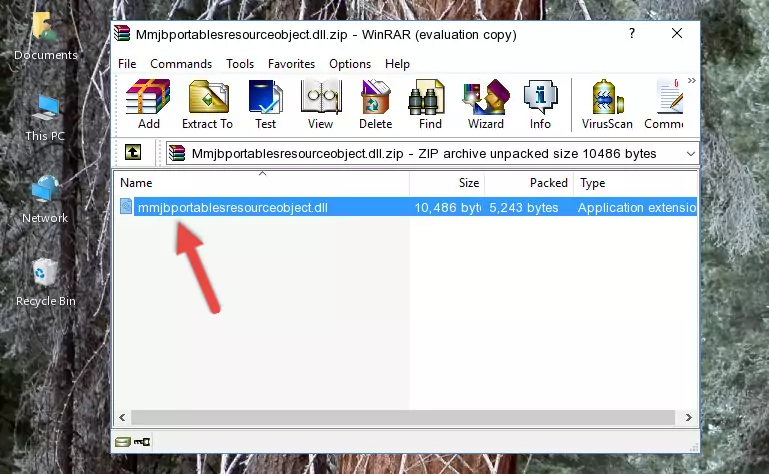Sort by the Type column header
769x474 pixels.
(635, 183)
